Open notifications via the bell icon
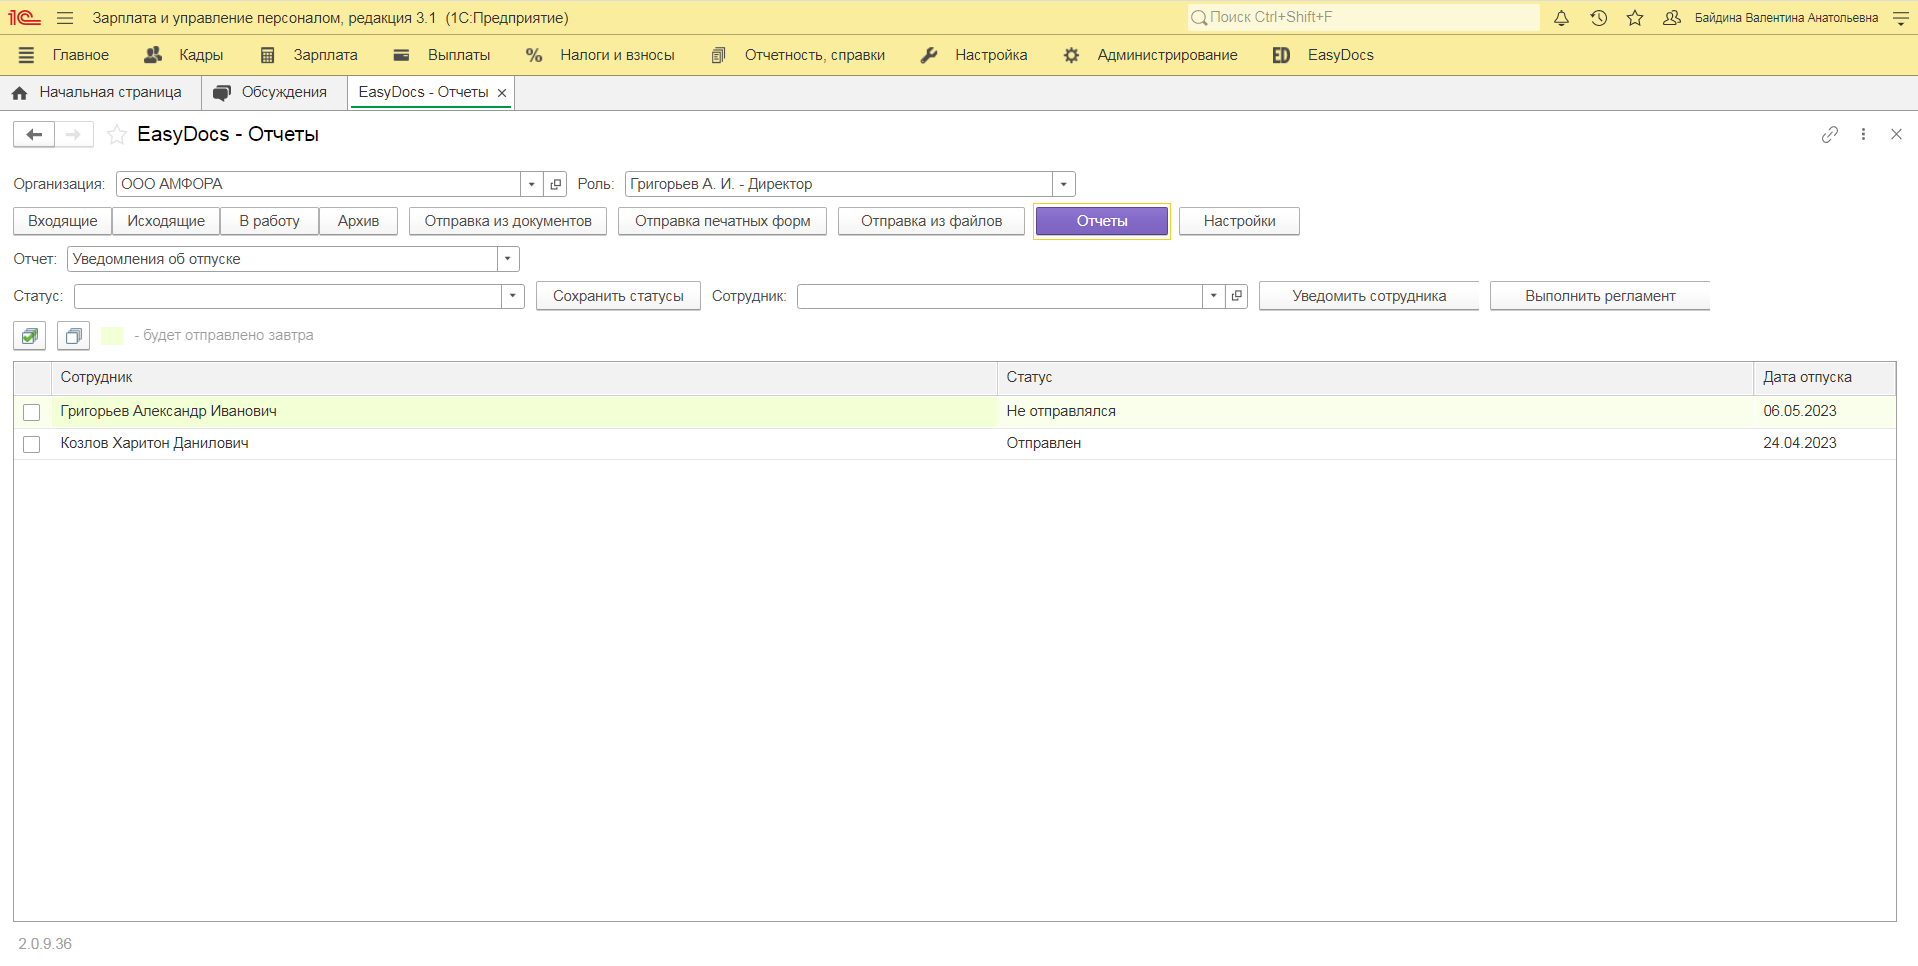Viewport: 1918px width, 966px height. click(1560, 17)
